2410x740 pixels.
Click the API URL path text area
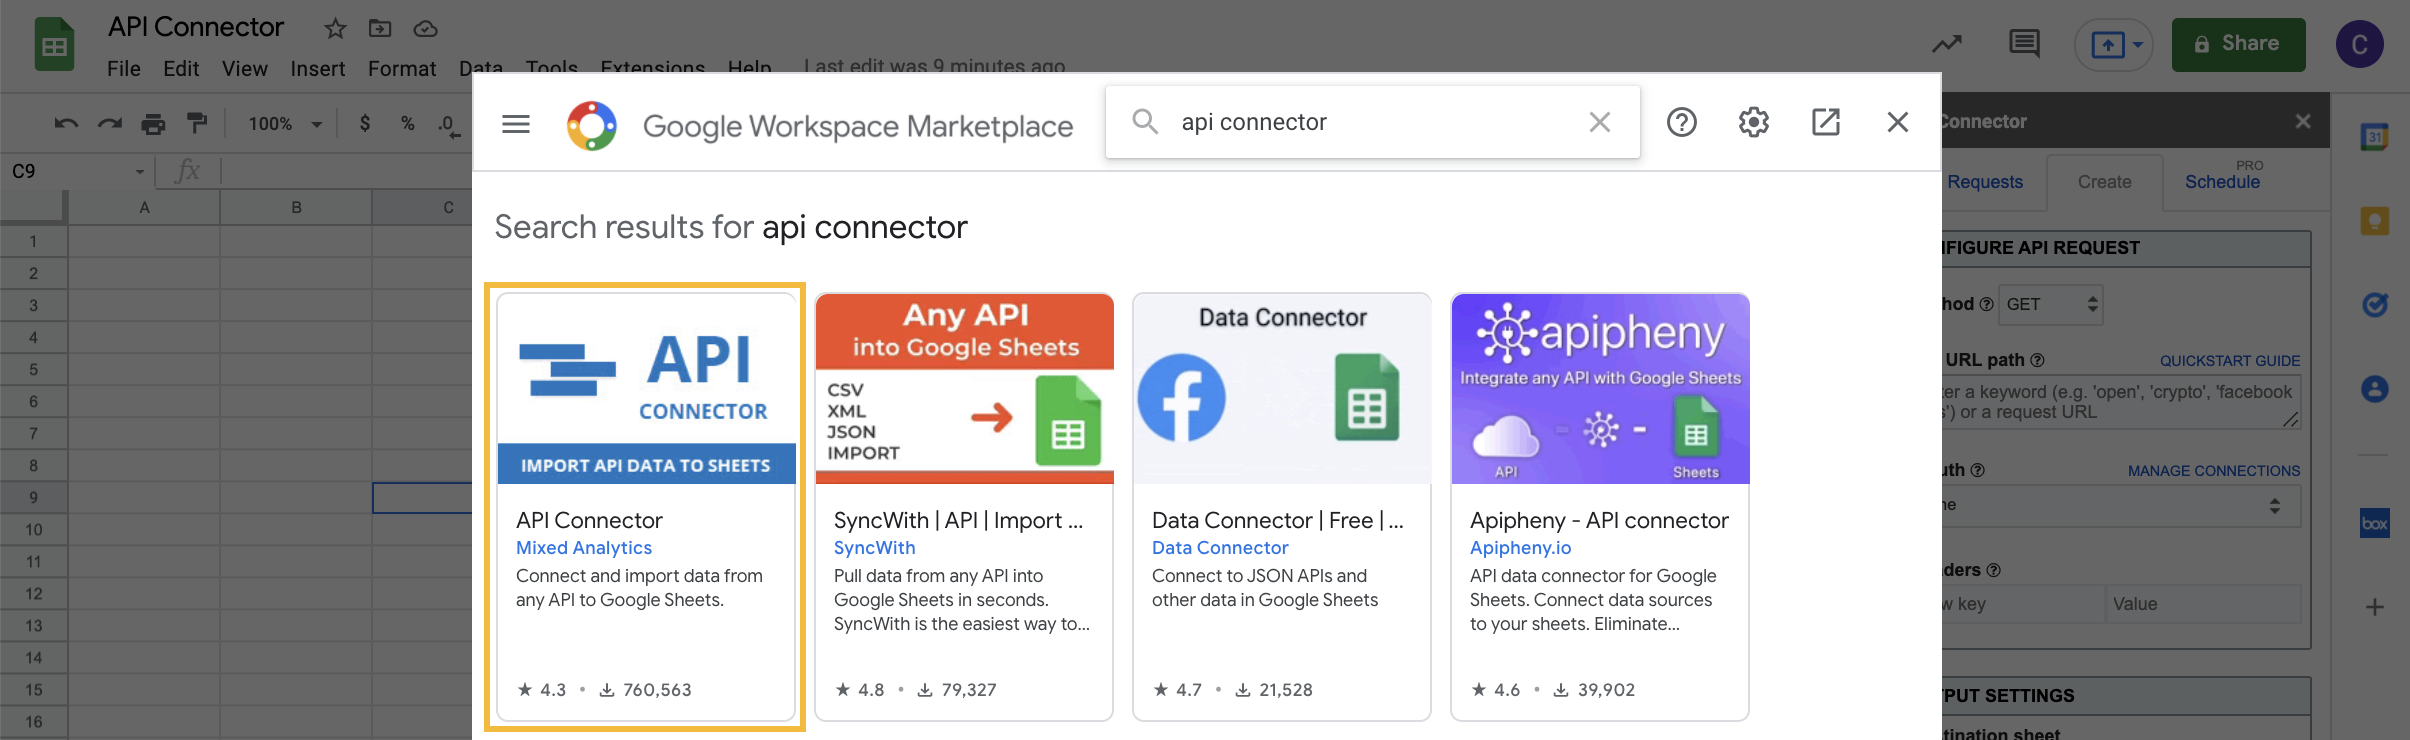(2120, 403)
